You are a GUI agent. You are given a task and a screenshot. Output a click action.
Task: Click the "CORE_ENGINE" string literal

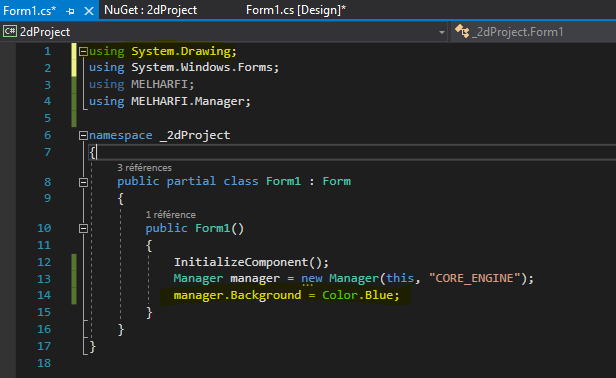[x=475, y=278]
